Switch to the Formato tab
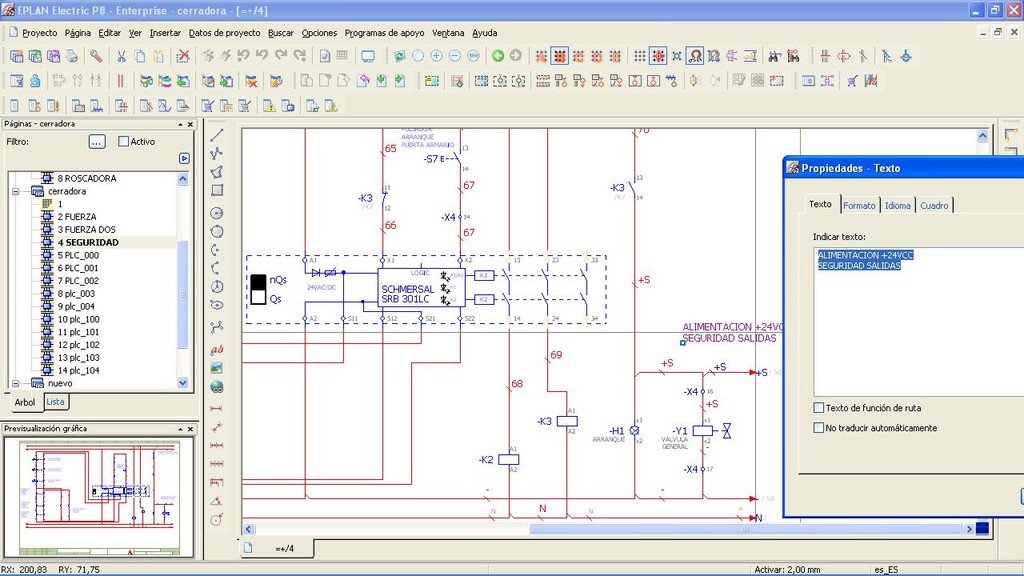 click(x=859, y=205)
